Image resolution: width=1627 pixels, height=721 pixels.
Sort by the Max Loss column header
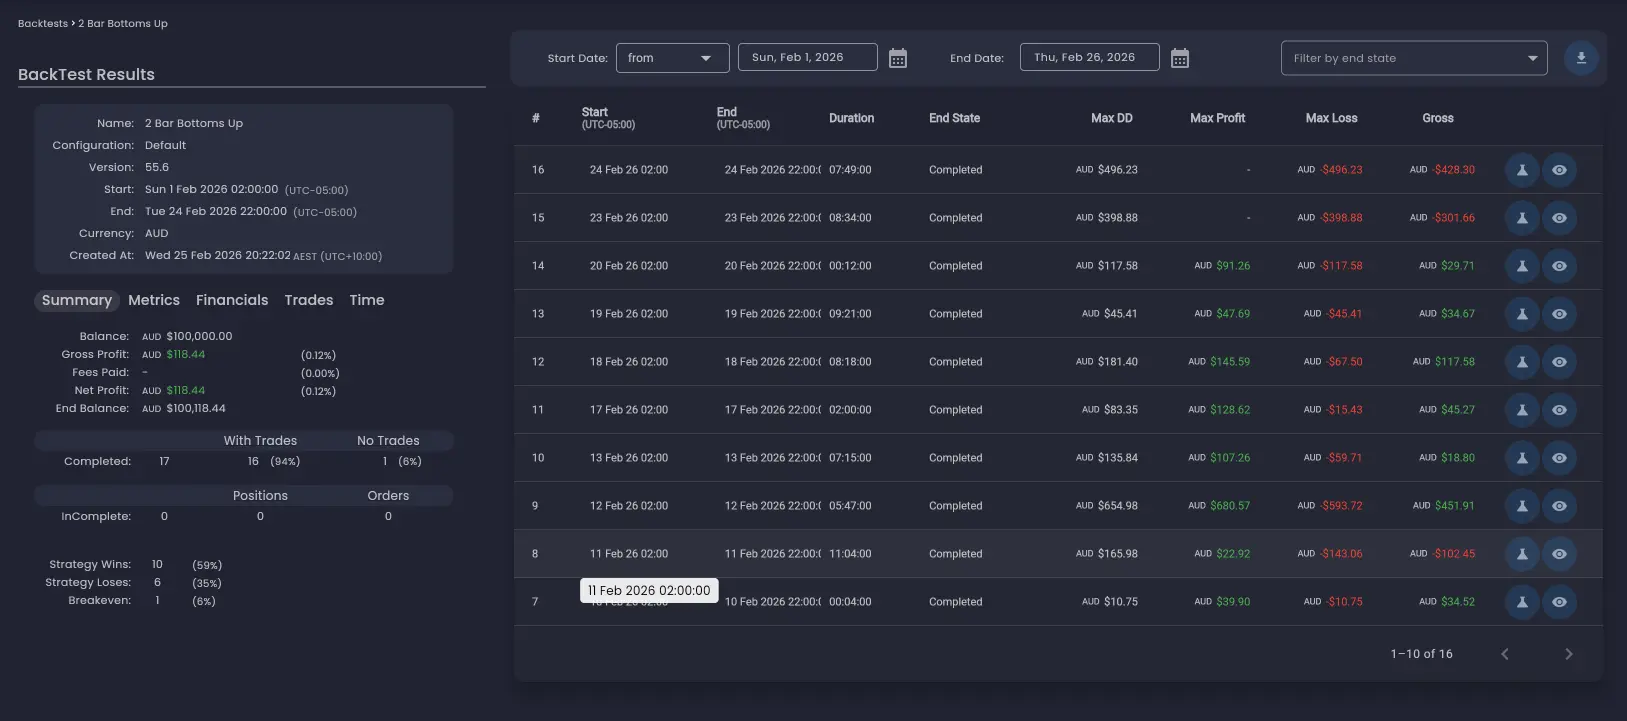click(x=1331, y=118)
